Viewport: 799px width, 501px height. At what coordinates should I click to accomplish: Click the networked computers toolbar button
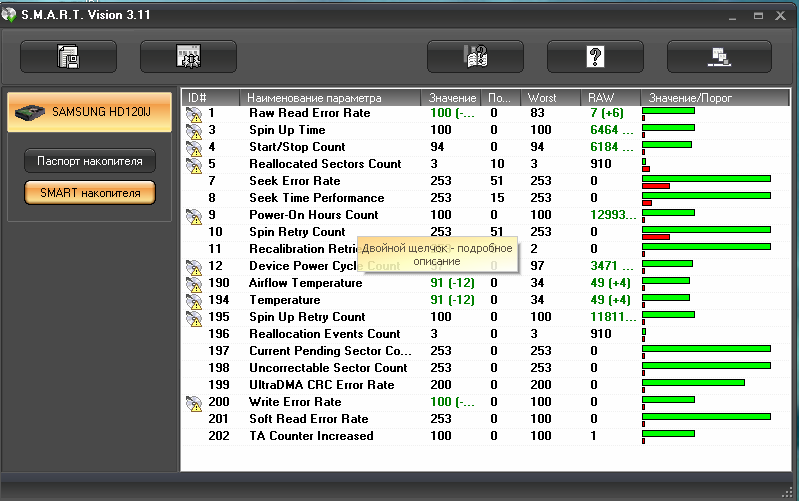coord(718,57)
